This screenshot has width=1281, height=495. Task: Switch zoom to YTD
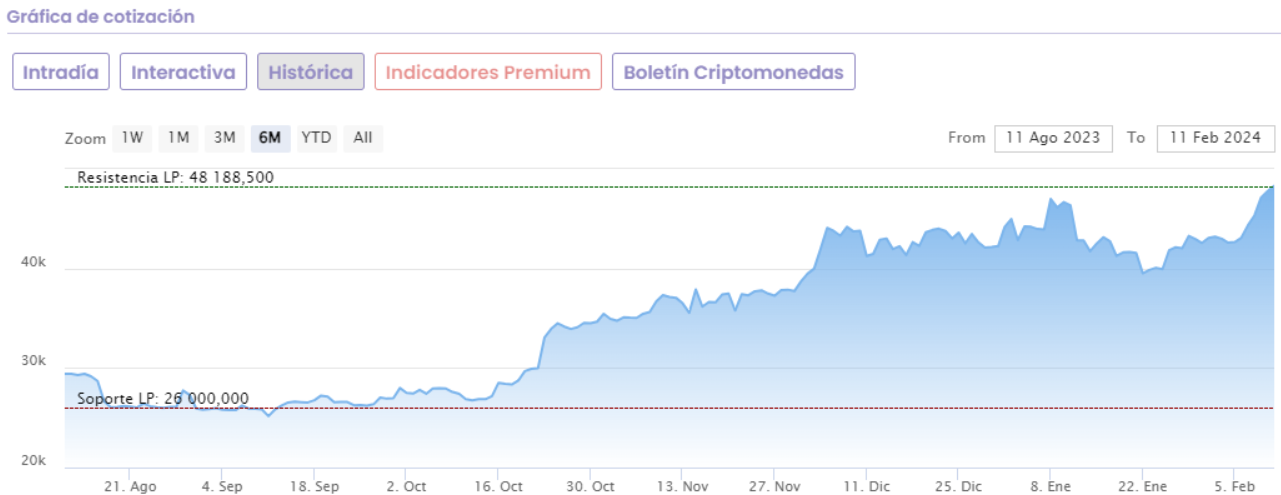pyautogui.click(x=316, y=138)
